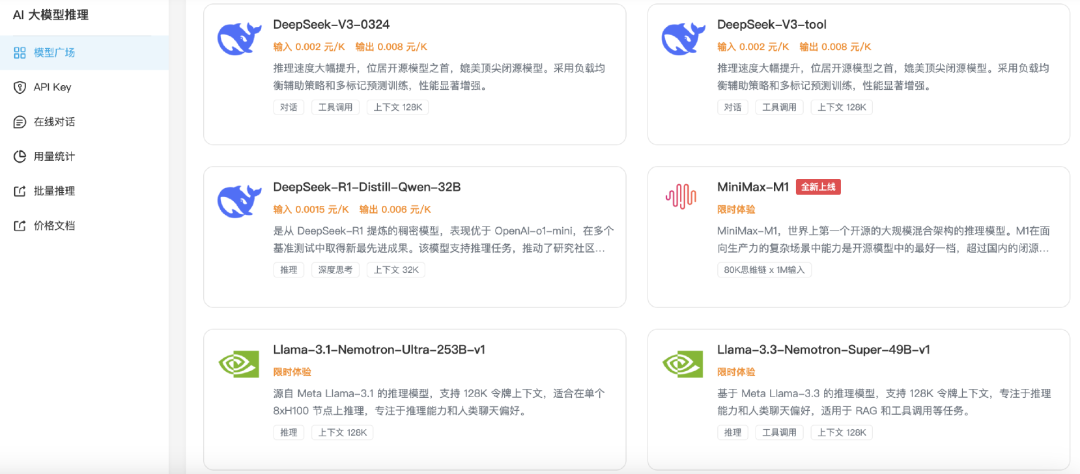Image resolution: width=1080 pixels, height=474 pixels.
Task: Click 工具调用 tag on Llama-3.3-Nemotron-Super card
Action: 780,433
